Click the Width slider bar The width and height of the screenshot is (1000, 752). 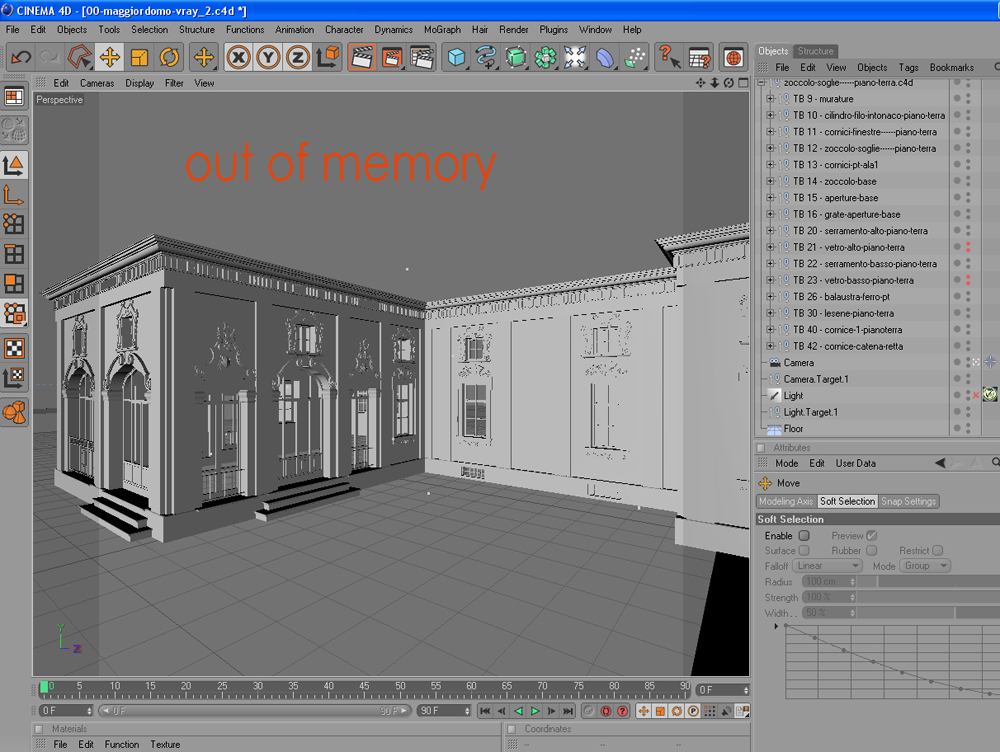pyautogui.click(x=929, y=613)
